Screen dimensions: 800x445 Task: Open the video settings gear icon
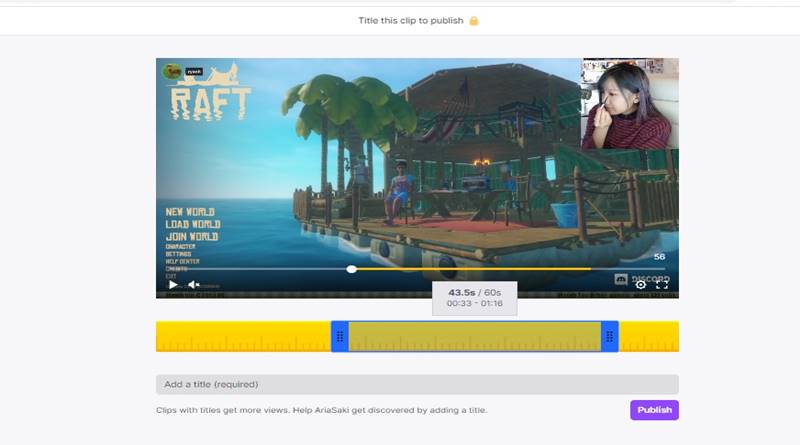[640, 285]
